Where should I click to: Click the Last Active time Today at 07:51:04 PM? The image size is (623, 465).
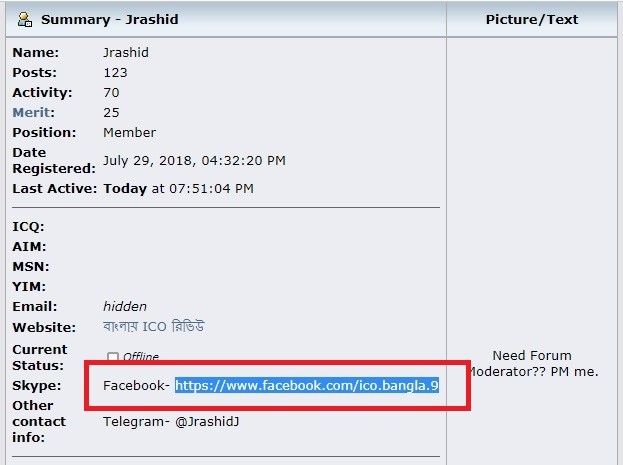click(178, 188)
